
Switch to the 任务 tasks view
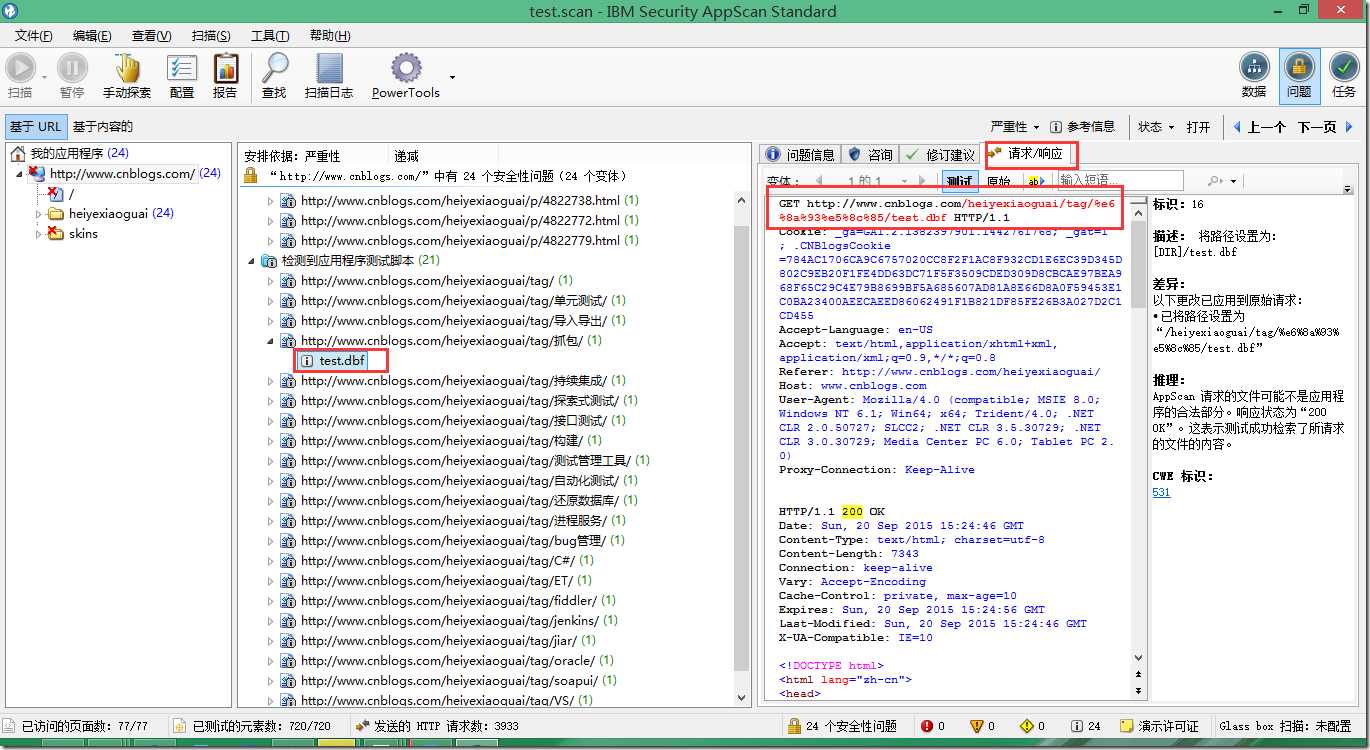point(1344,68)
